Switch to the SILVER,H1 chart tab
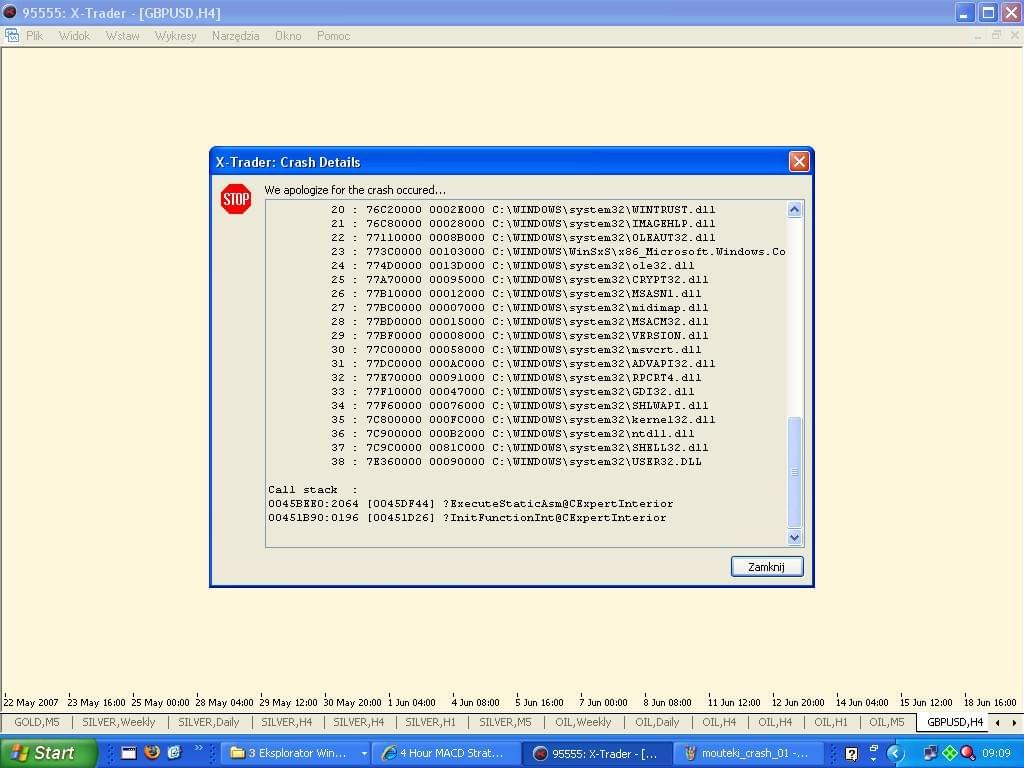 [430, 722]
